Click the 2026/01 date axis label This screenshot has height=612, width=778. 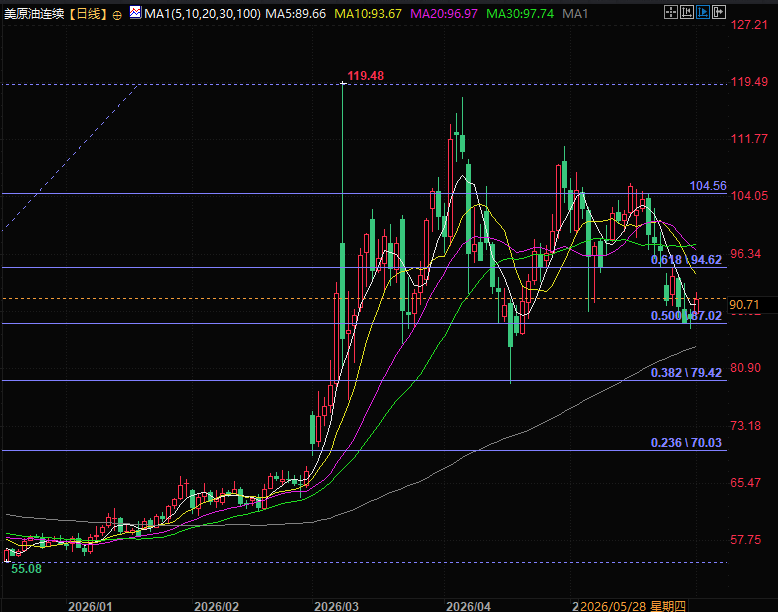tap(90, 606)
